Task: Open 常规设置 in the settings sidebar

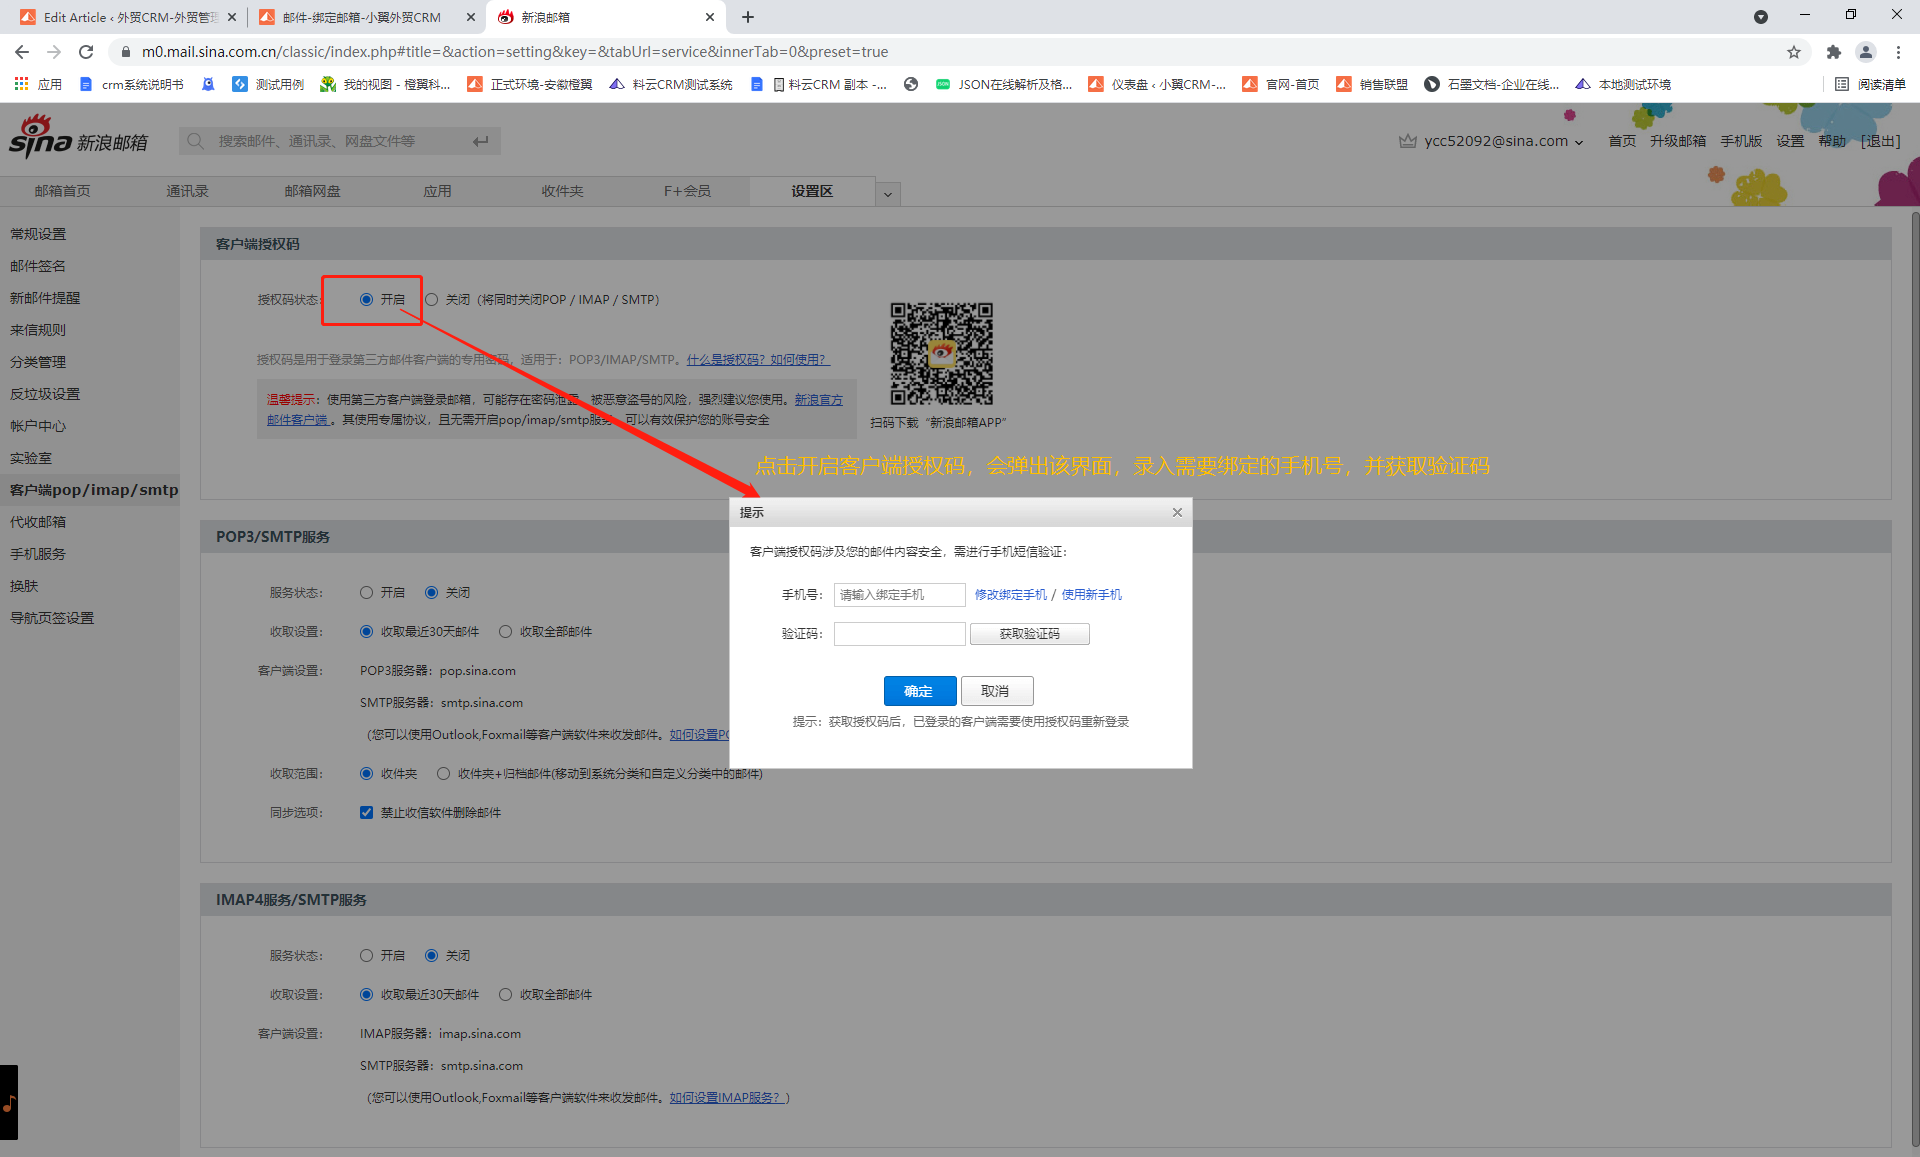Action: [38, 234]
